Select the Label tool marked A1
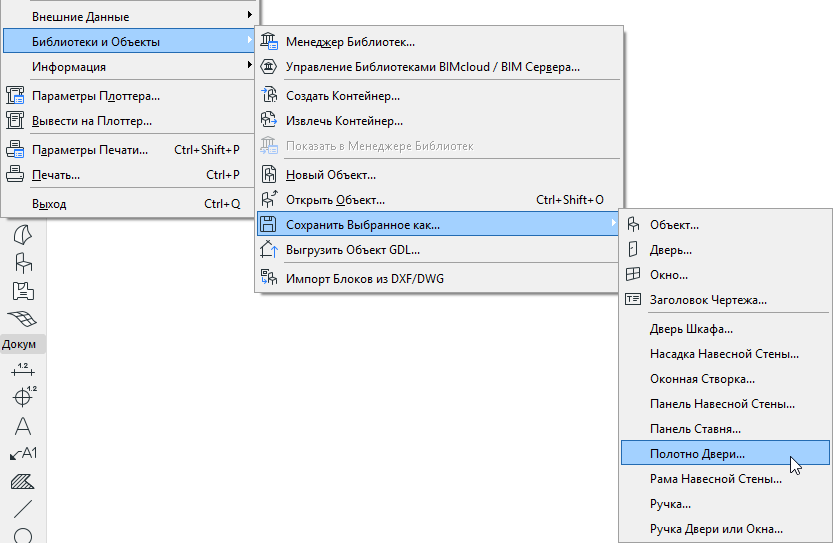 coord(23,454)
